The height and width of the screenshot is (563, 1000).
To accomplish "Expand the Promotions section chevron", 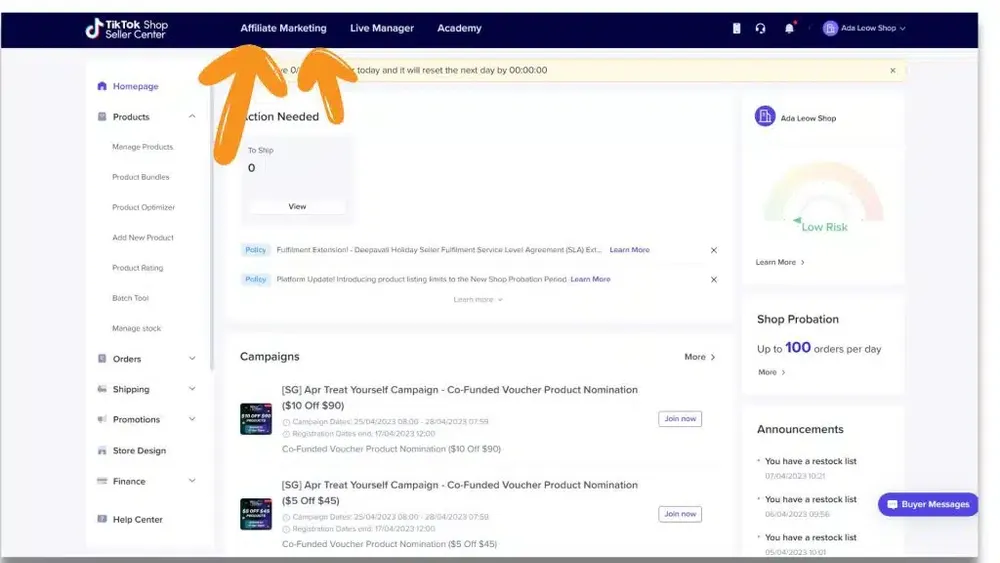I will 192,420.
